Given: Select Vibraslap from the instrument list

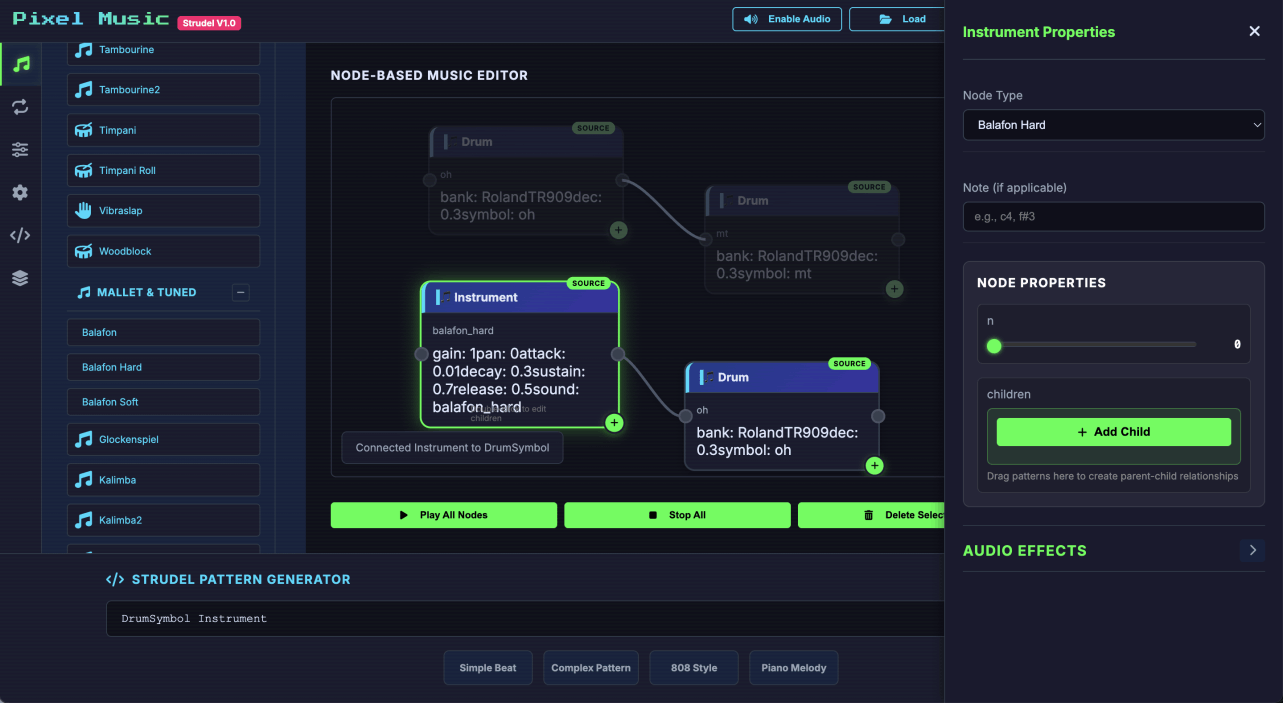Looking at the screenshot, I should [x=163, y=211].
